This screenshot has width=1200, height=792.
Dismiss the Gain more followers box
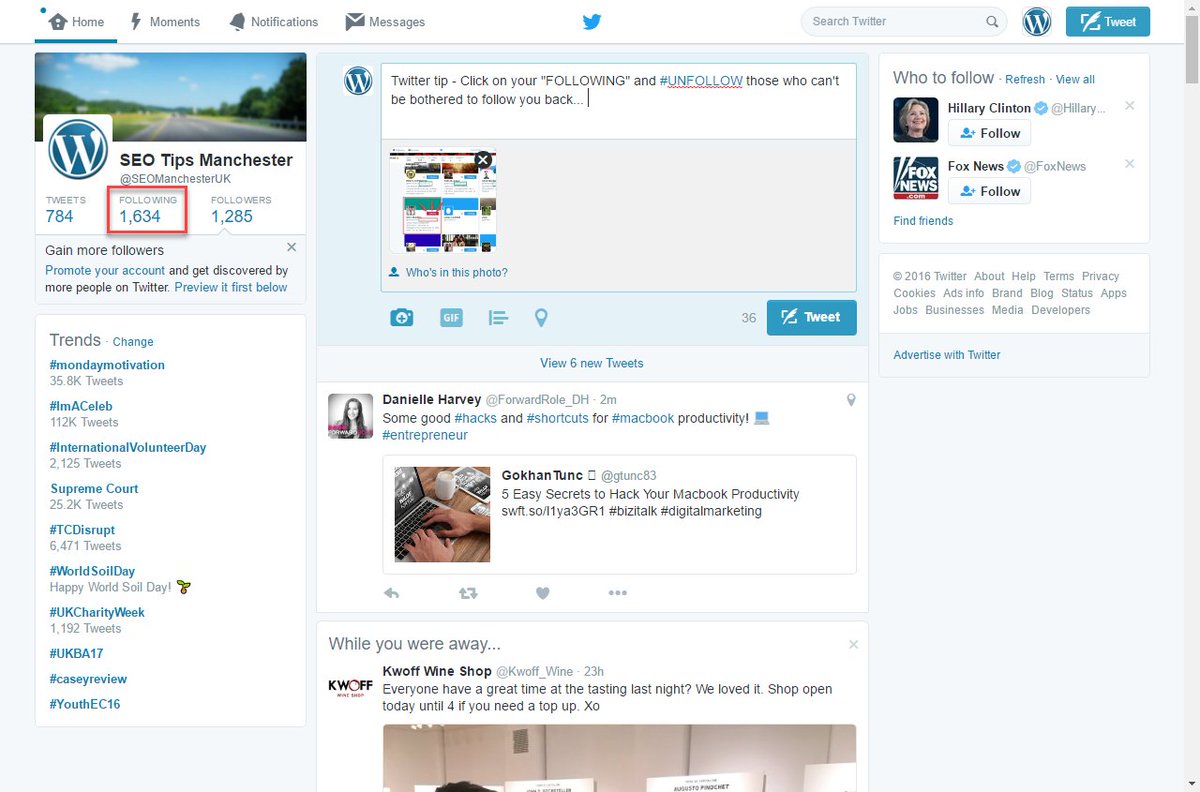pyautogui.click(x=291, y=247)
